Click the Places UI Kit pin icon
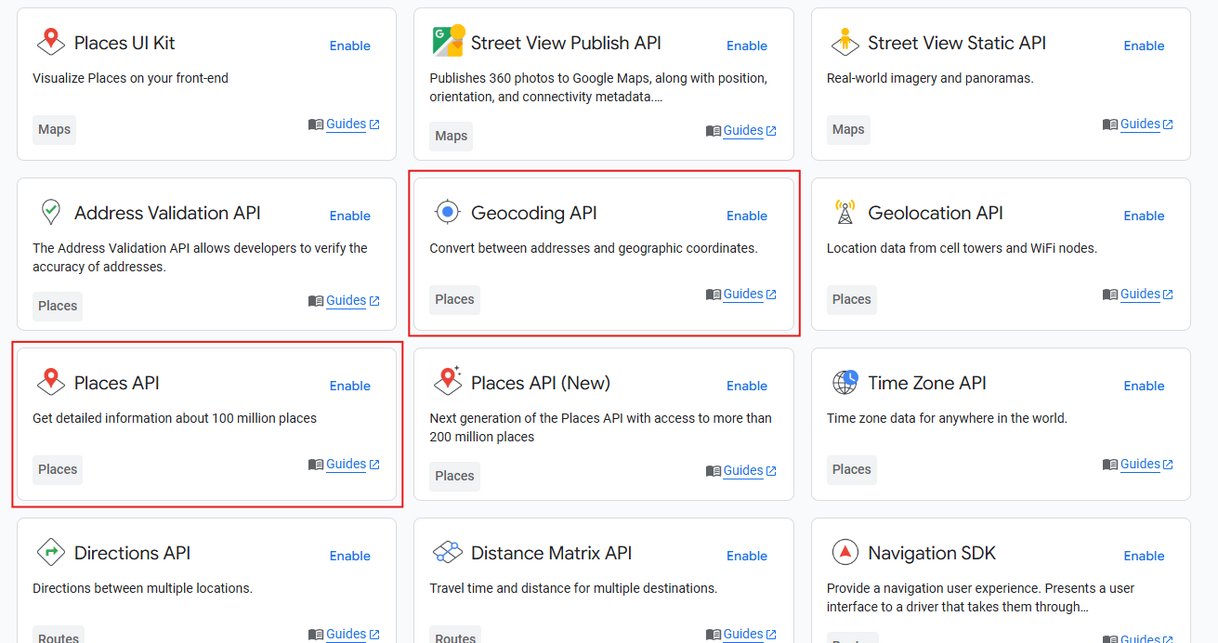Screen dimensions: 1218x643 click(50, 42)
